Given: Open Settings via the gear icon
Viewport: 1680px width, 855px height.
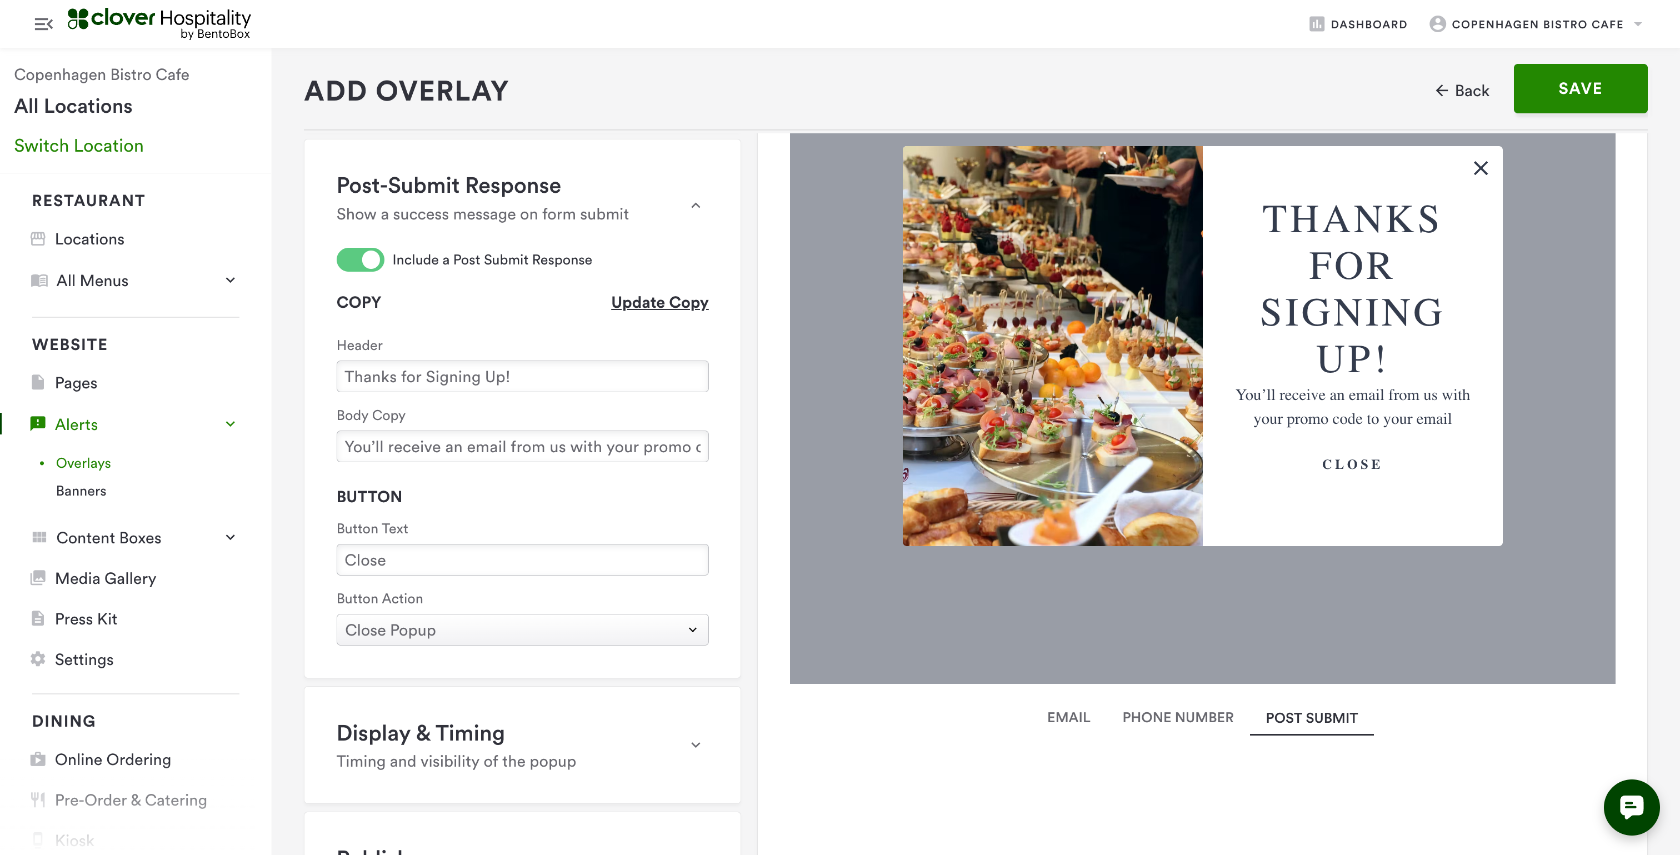Looking at the screenshot, I should pos(38,659).
